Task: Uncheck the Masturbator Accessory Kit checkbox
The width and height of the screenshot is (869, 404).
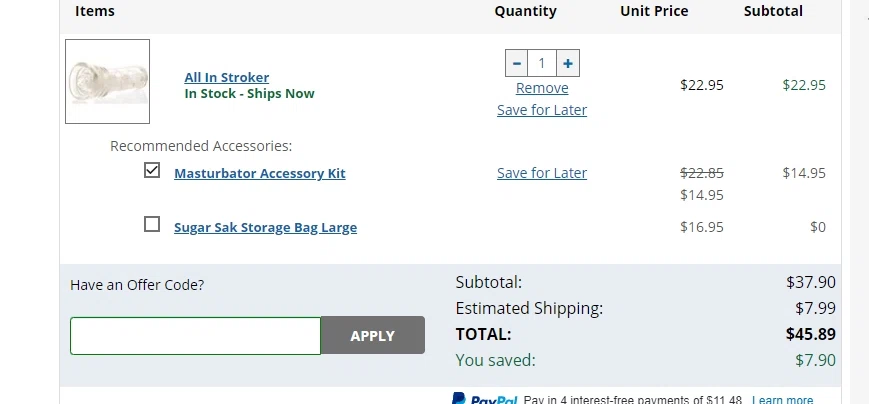Action: tap(152, 170)
